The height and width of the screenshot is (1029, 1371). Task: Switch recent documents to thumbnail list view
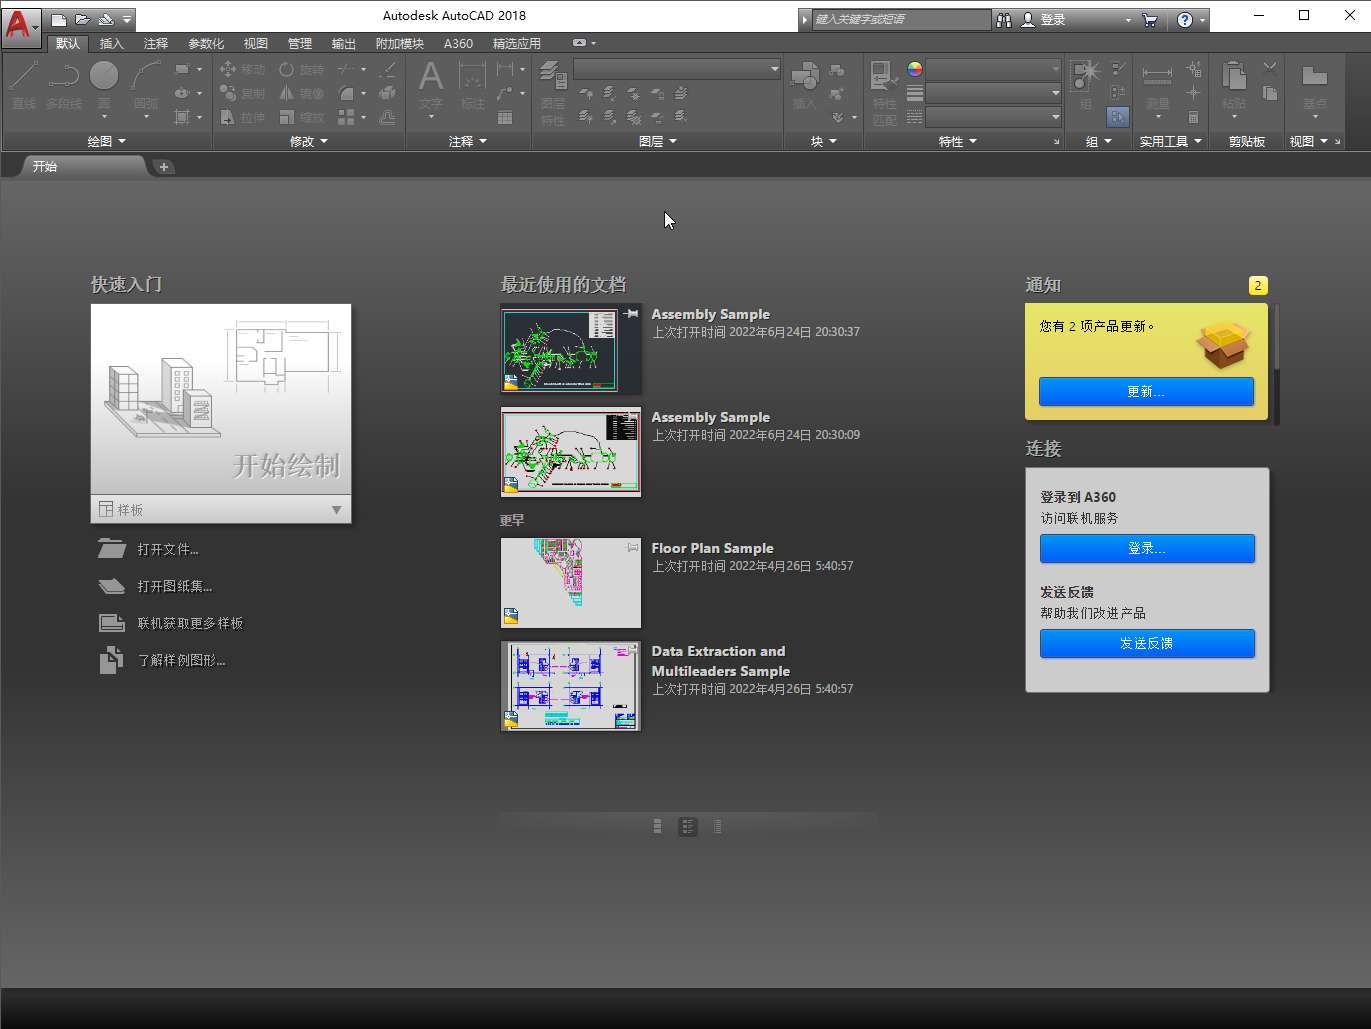[688, 826]
